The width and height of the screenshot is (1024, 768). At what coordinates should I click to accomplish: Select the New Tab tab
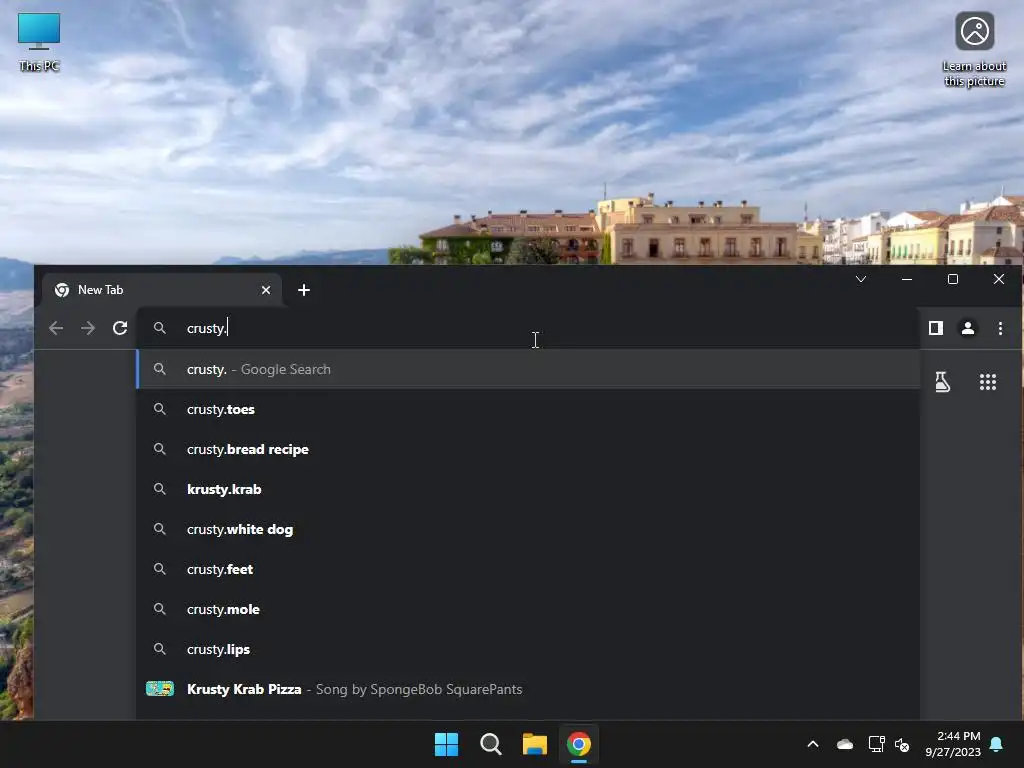point(162,290)
